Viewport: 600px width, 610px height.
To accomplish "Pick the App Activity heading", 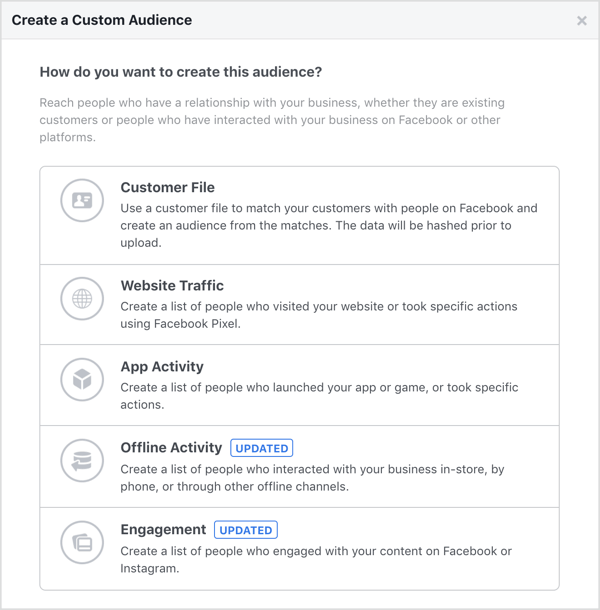I will point(164,367).
